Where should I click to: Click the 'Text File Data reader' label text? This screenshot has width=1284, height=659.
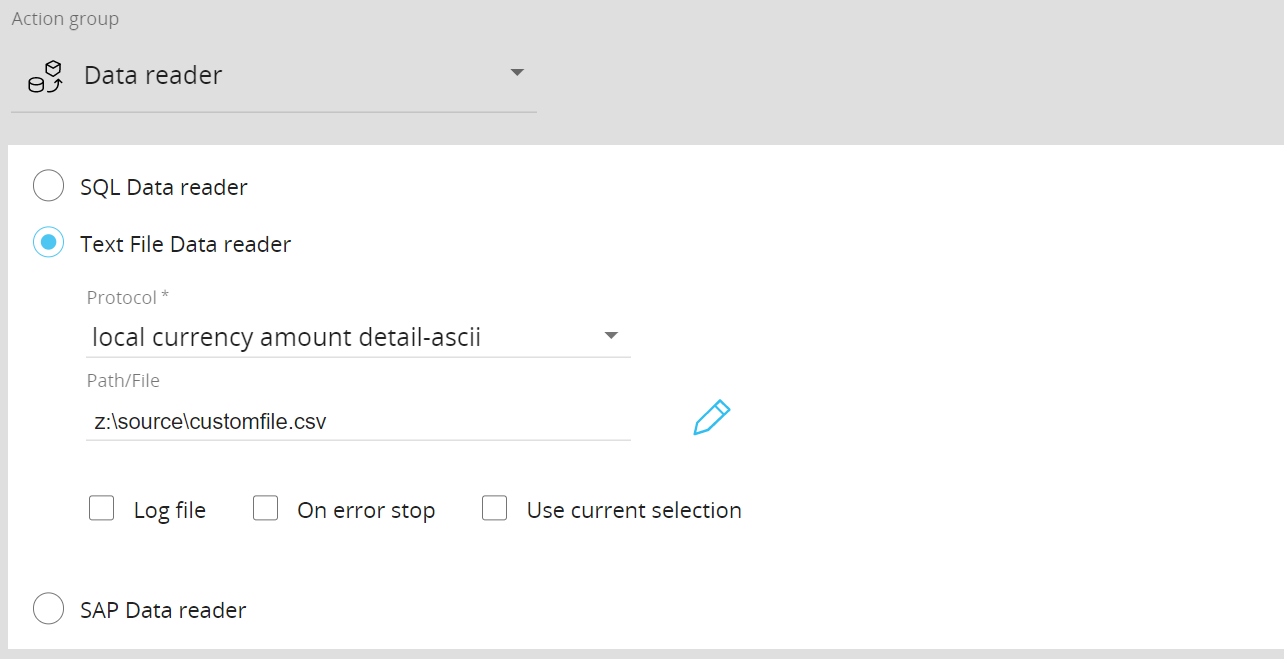tap(186, 244)
